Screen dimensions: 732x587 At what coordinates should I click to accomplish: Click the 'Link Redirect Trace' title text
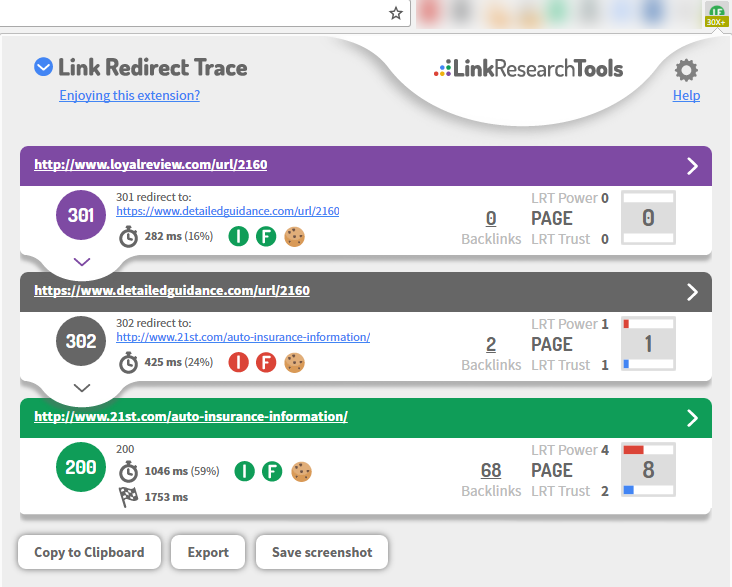point(153,67)
